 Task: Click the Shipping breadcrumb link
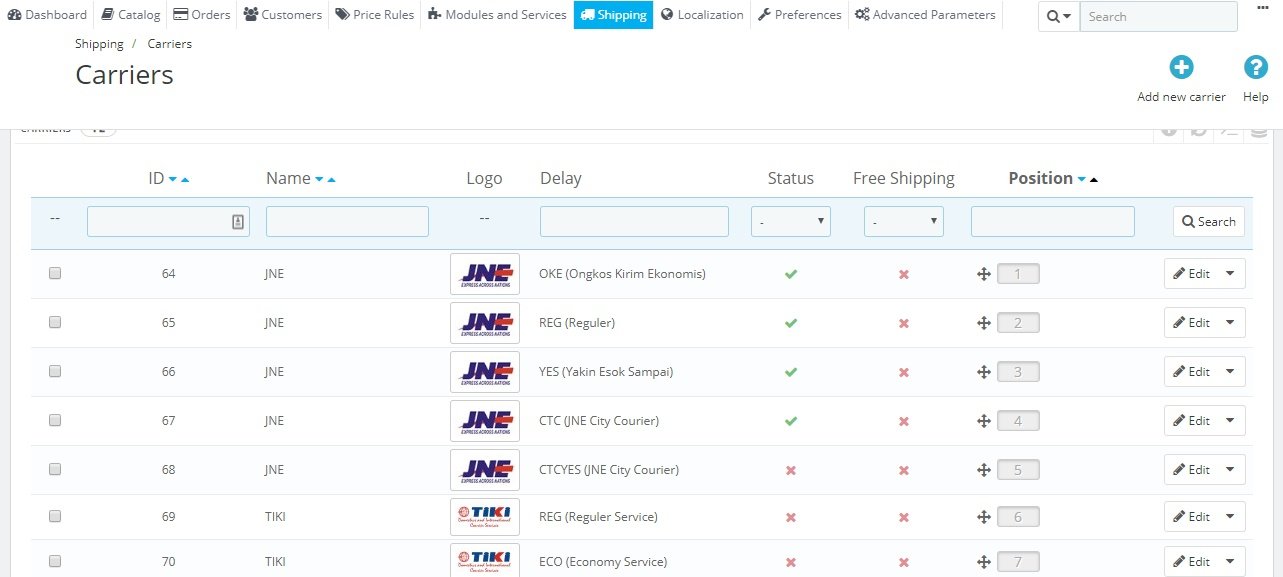coord(99,44)
